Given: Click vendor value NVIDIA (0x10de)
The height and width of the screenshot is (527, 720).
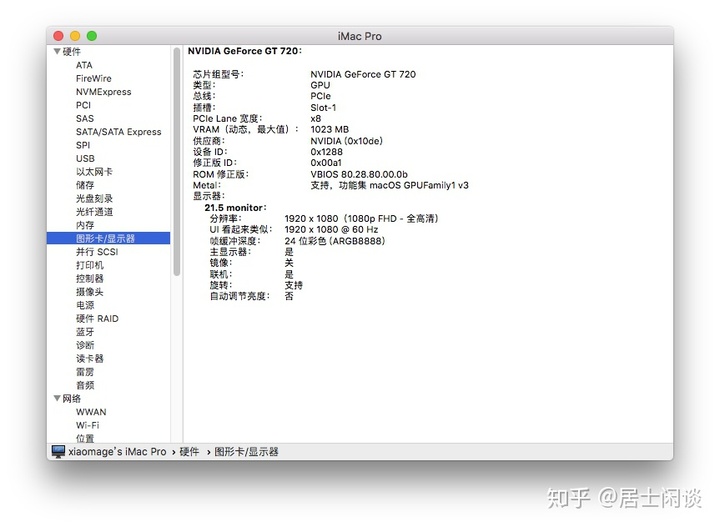Looking at the screenshot, I should click(x=346, y=141).
